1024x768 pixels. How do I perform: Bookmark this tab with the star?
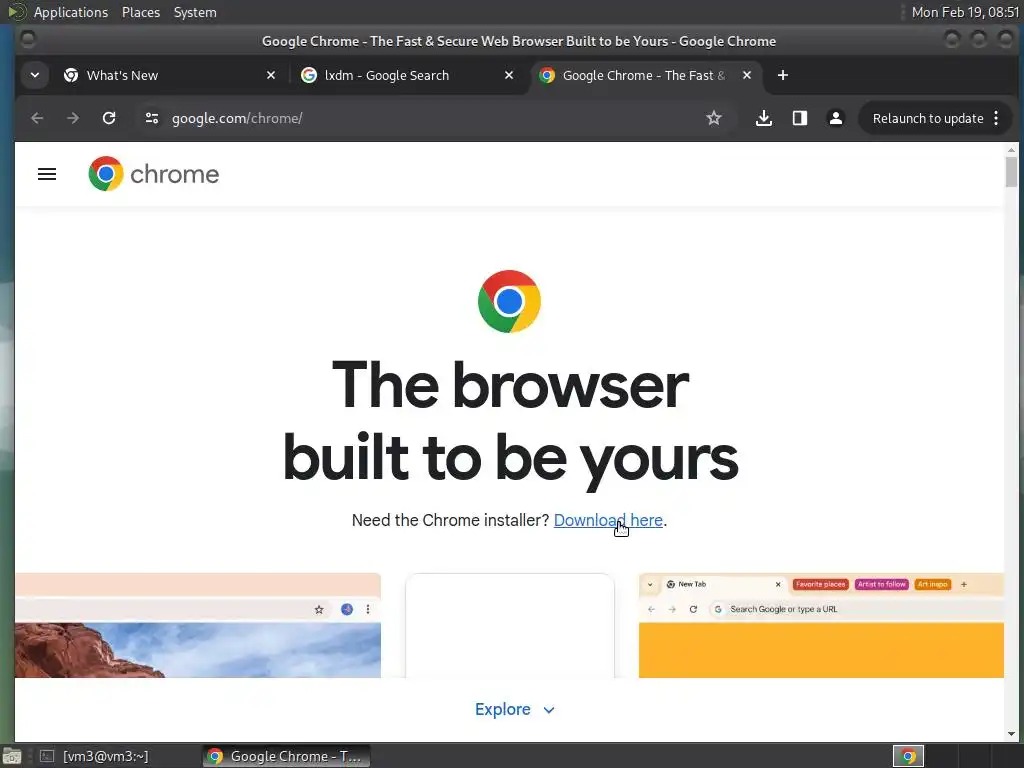(x=714, y=118)
